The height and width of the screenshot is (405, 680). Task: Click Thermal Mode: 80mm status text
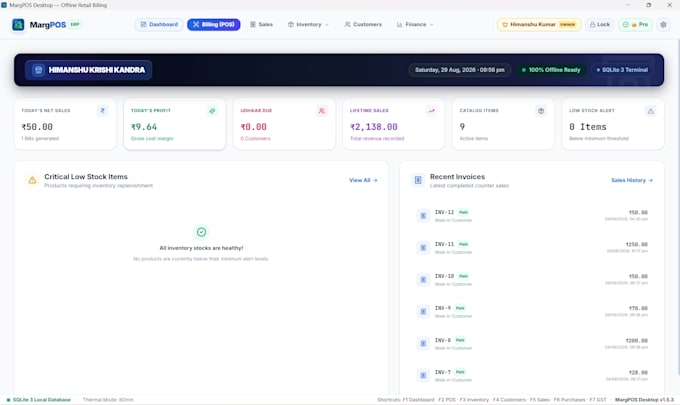coord(108,400)
